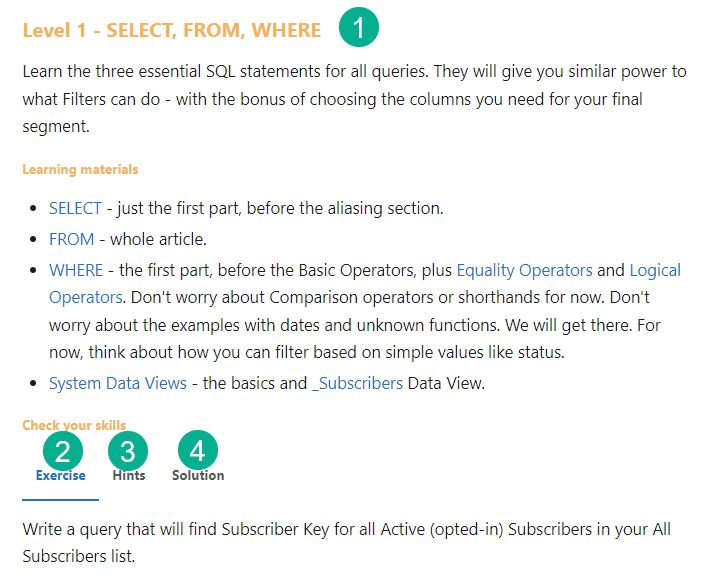
Task: Click the green number 4 marker
Action: point(197,451)
